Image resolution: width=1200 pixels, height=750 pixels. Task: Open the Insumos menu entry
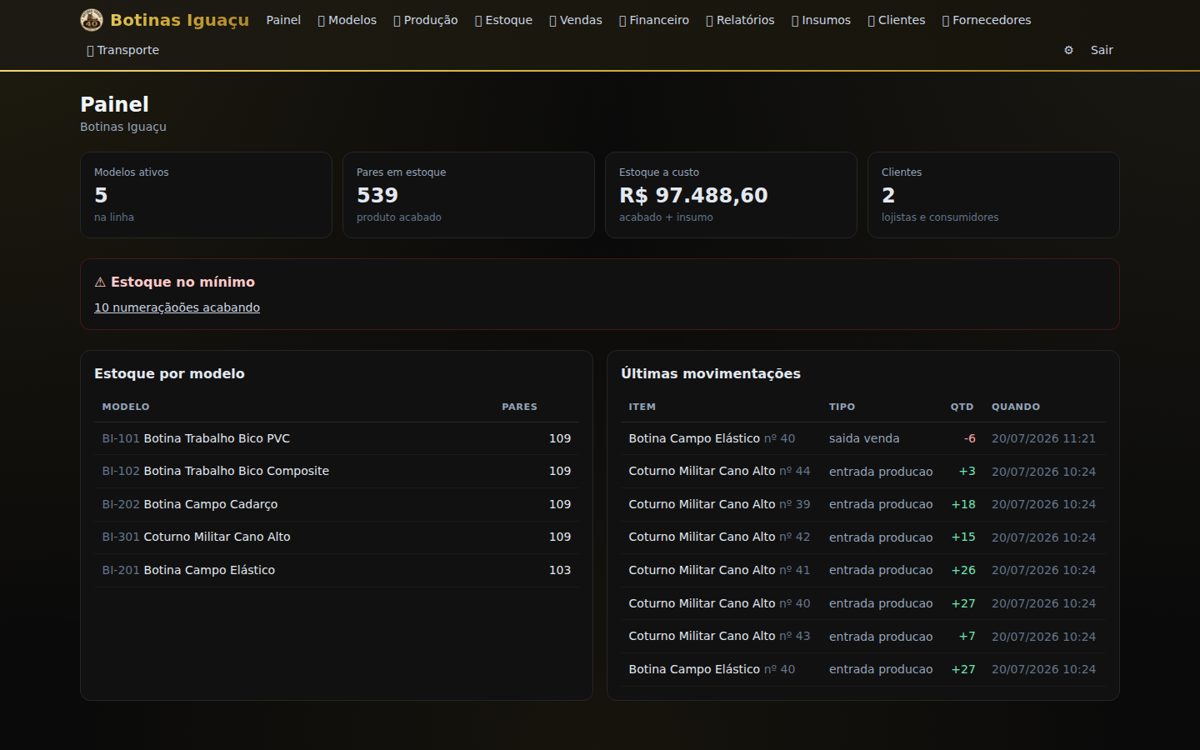point(821,20)
